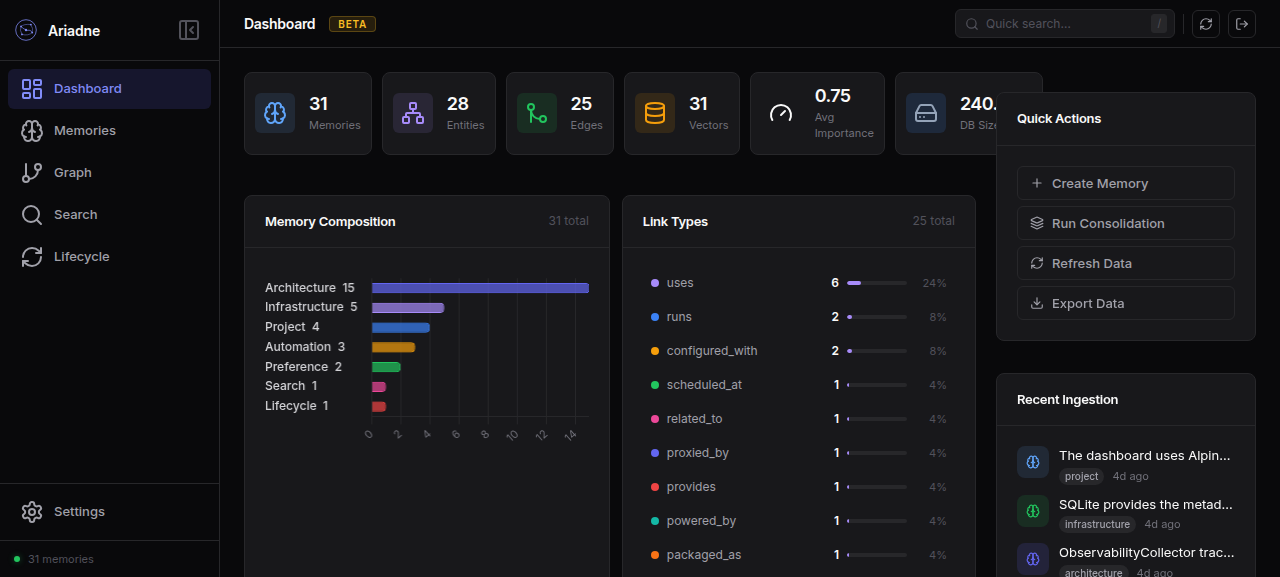1280x577 pixels.
Task: Go to Memories page
Action: (109, 130)
